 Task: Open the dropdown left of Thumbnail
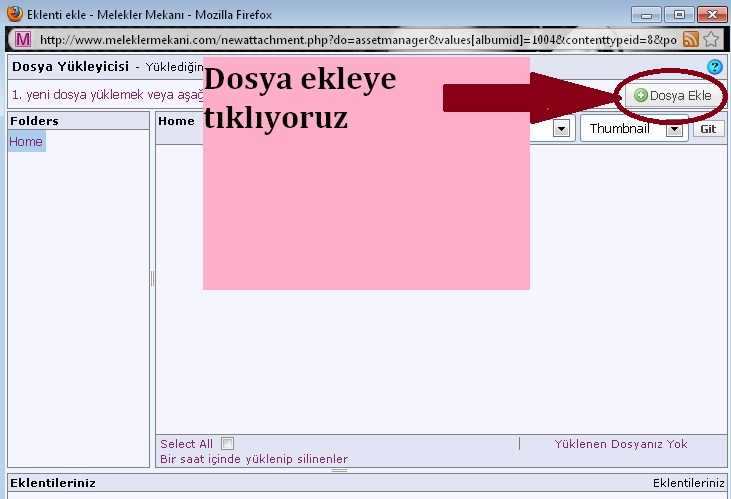click(x=561, y=128)
